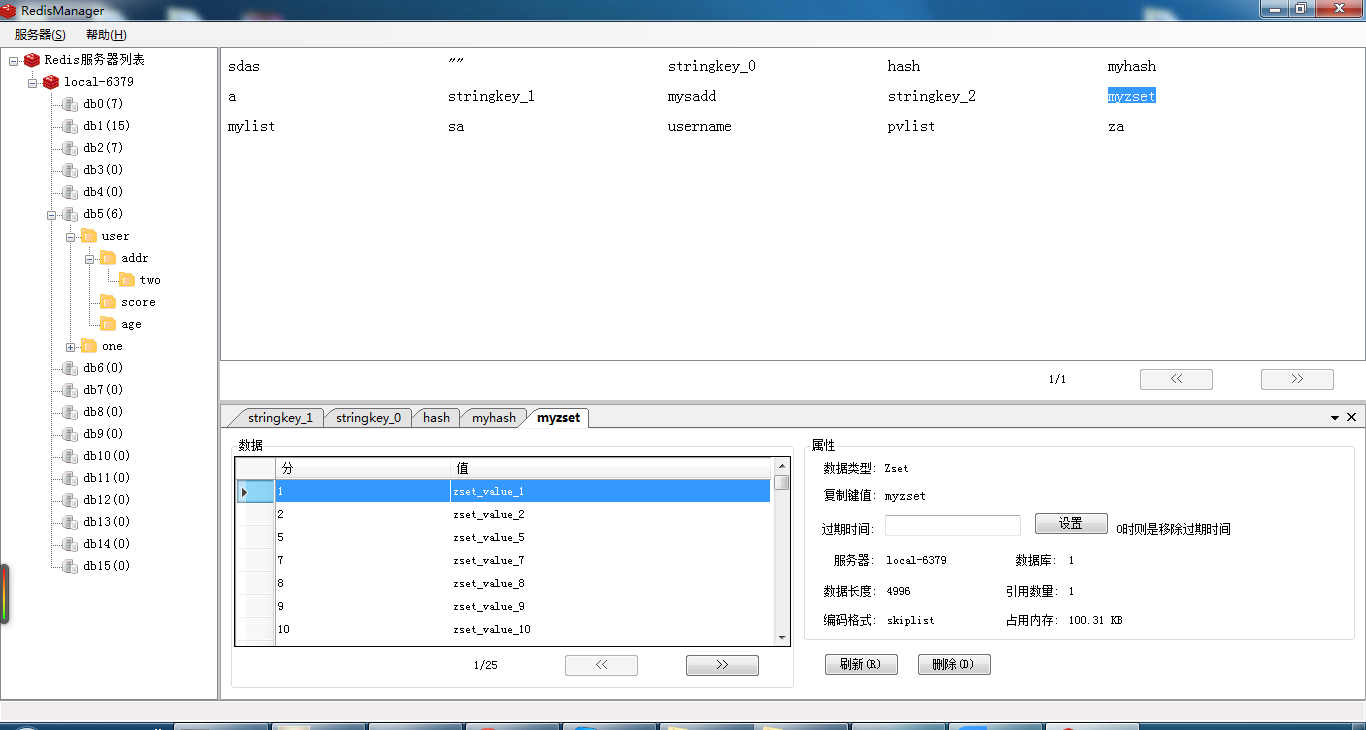Viewport: 1366px width, 730px height.
Task: Switch to the stringkey_0 tab
Action: click(x=368, y=418)
